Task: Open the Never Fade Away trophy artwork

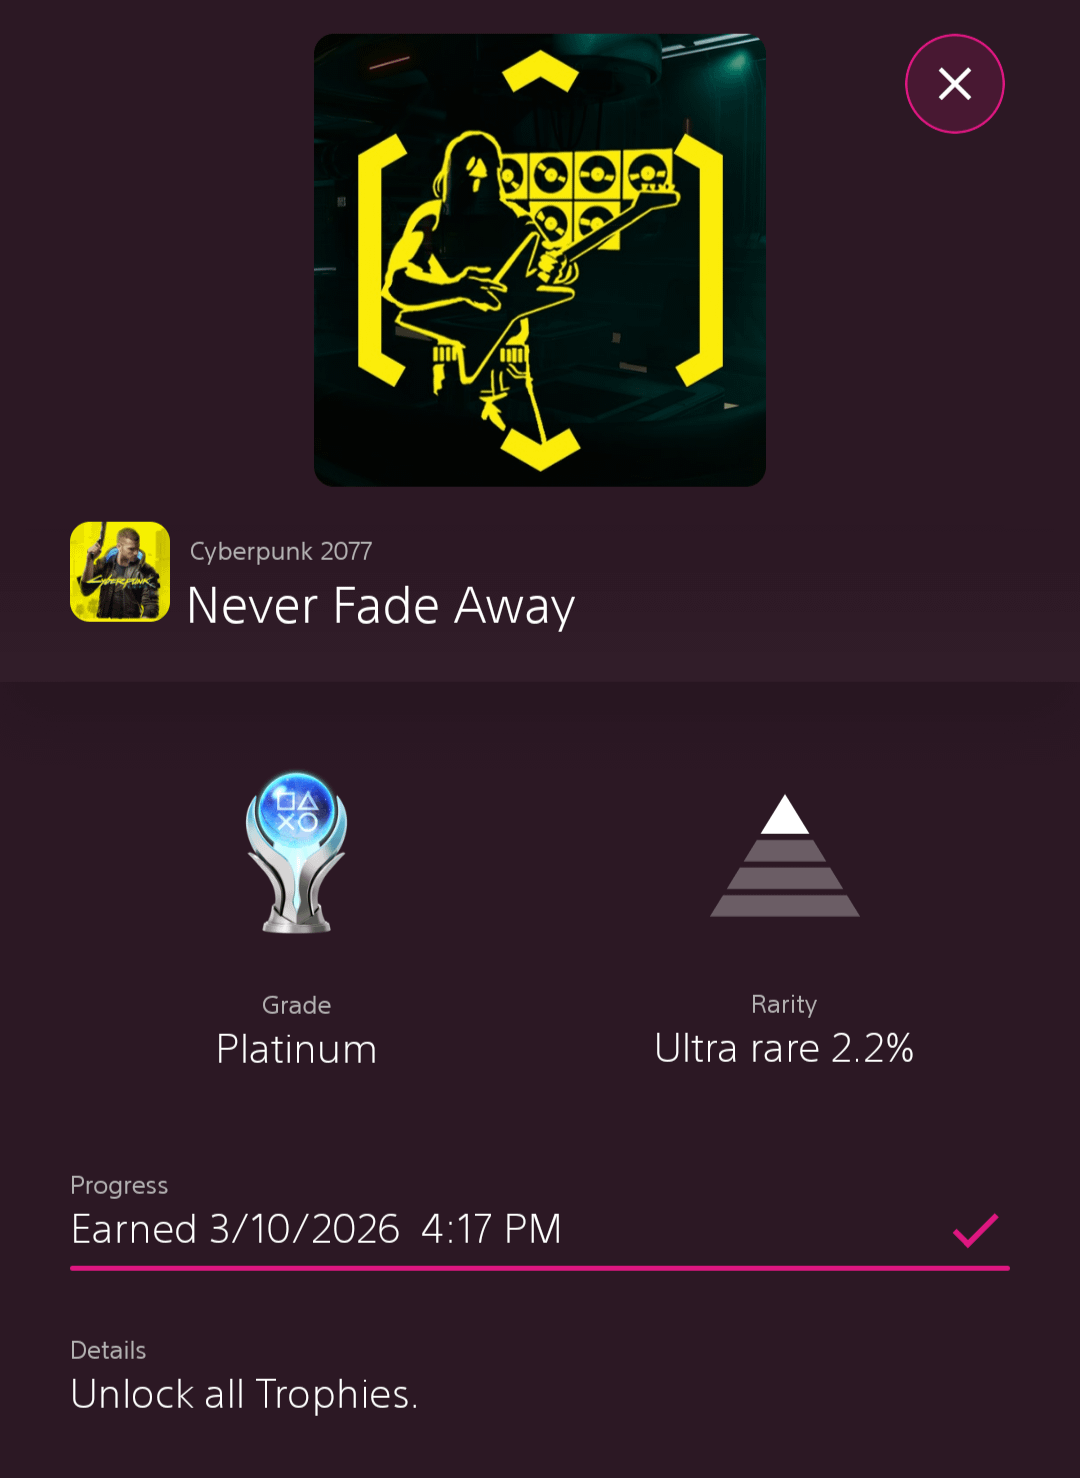Action: pyautogui.click(x=540, y=260)
